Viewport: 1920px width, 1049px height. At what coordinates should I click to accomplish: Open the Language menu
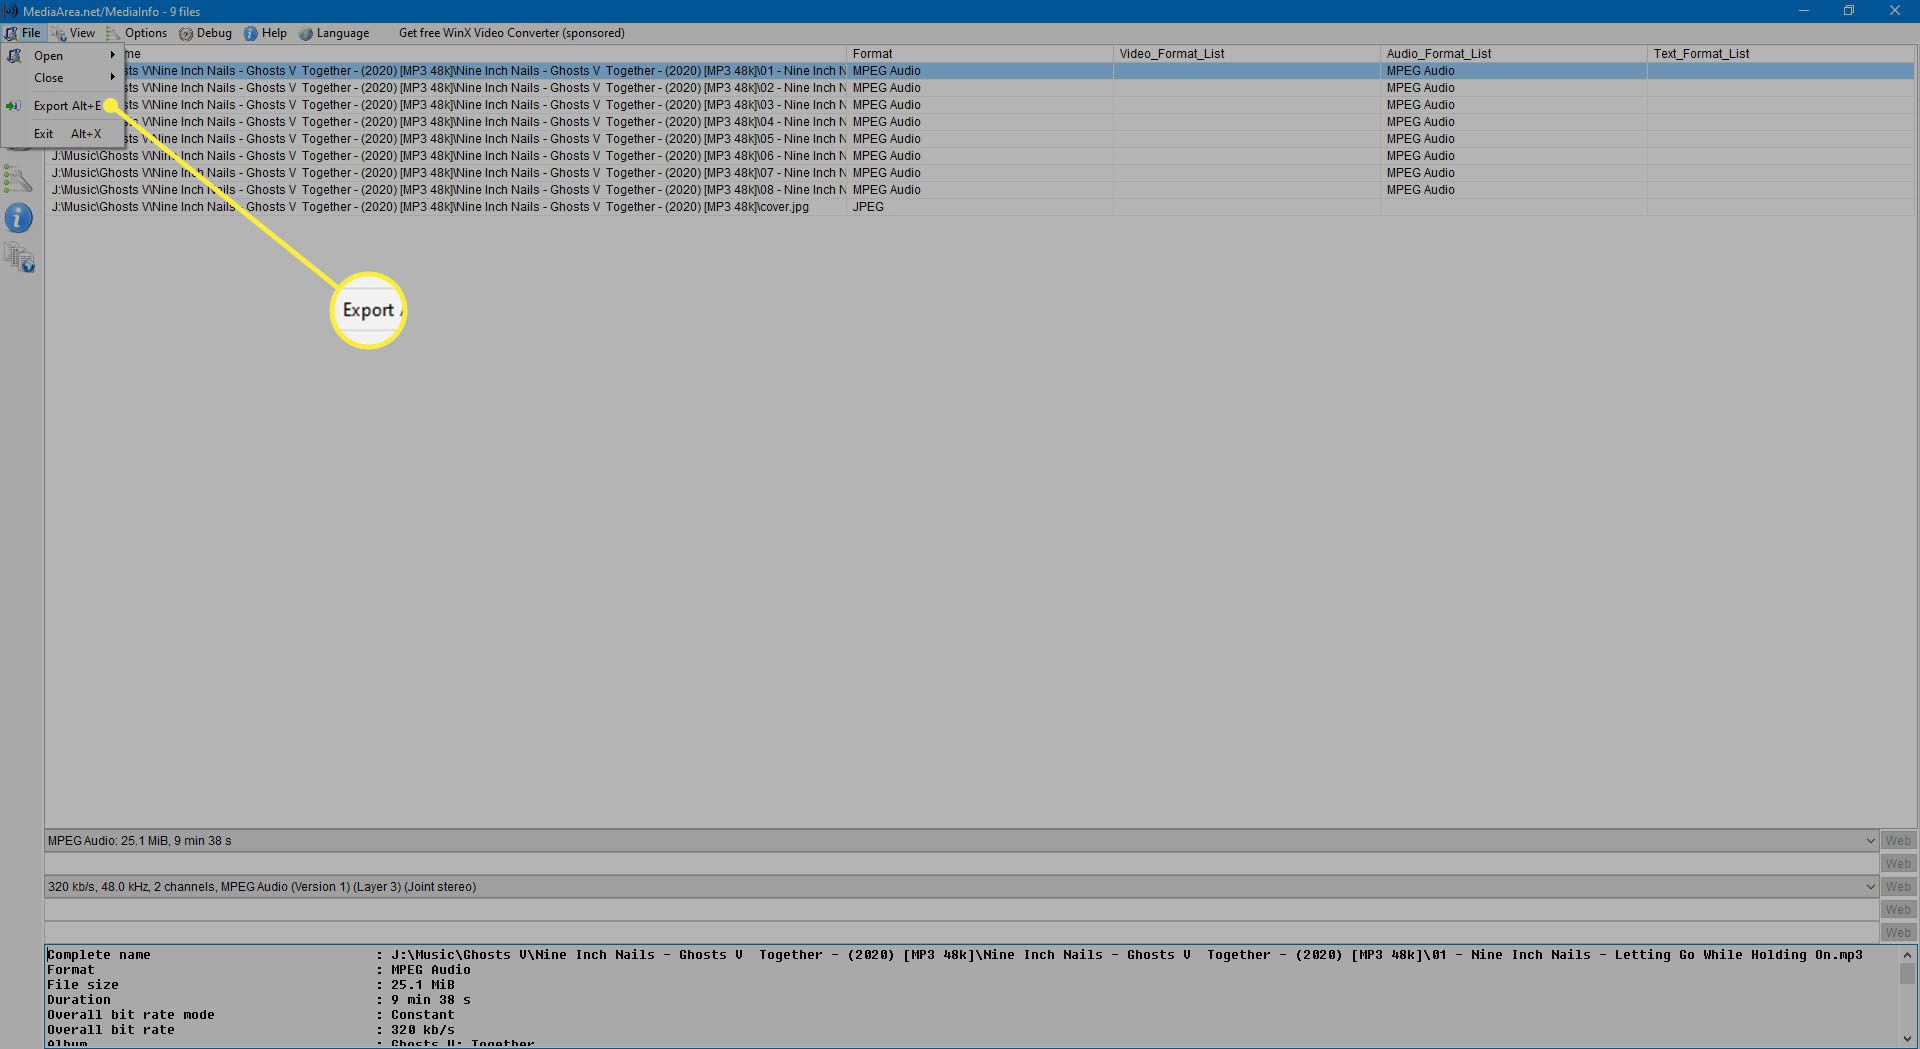click(334, 33)
